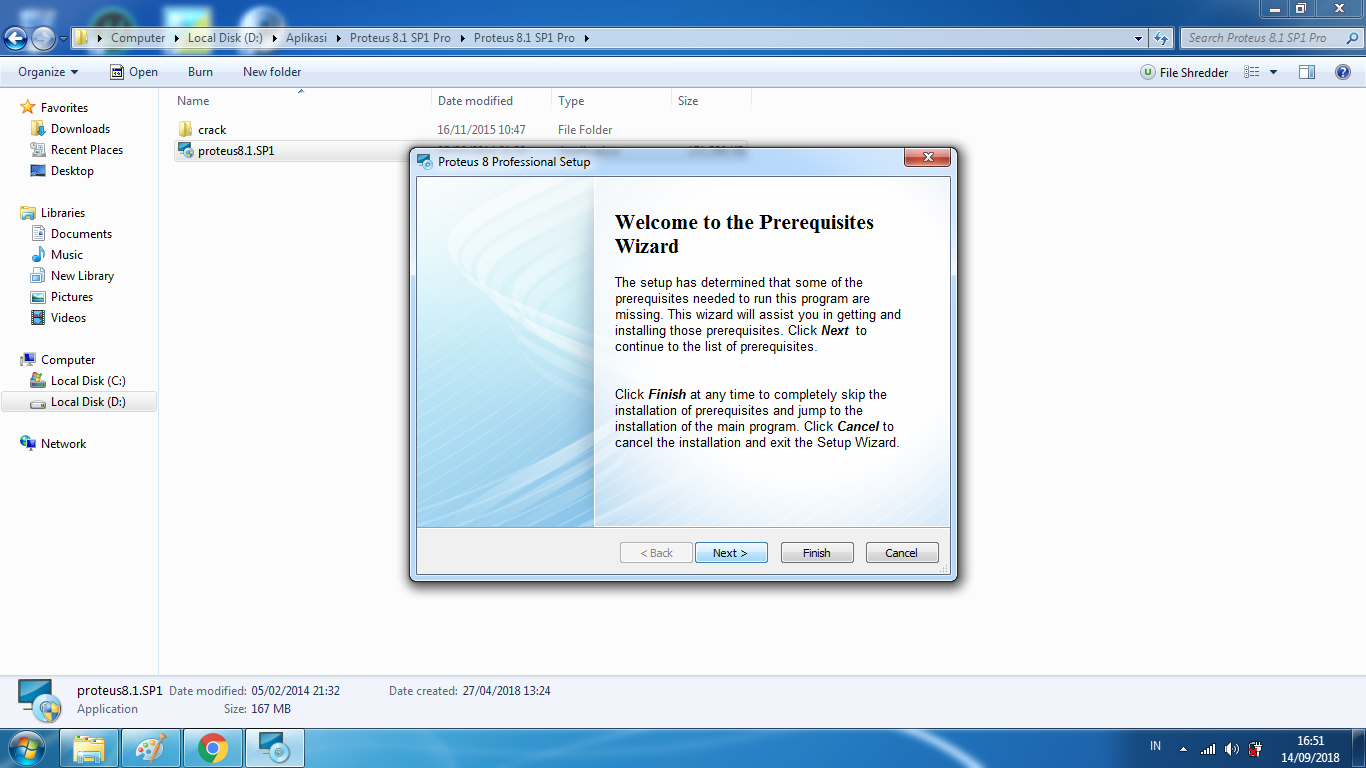Open the Videos library
The image size is (1366, 768).
pos(68,318)
